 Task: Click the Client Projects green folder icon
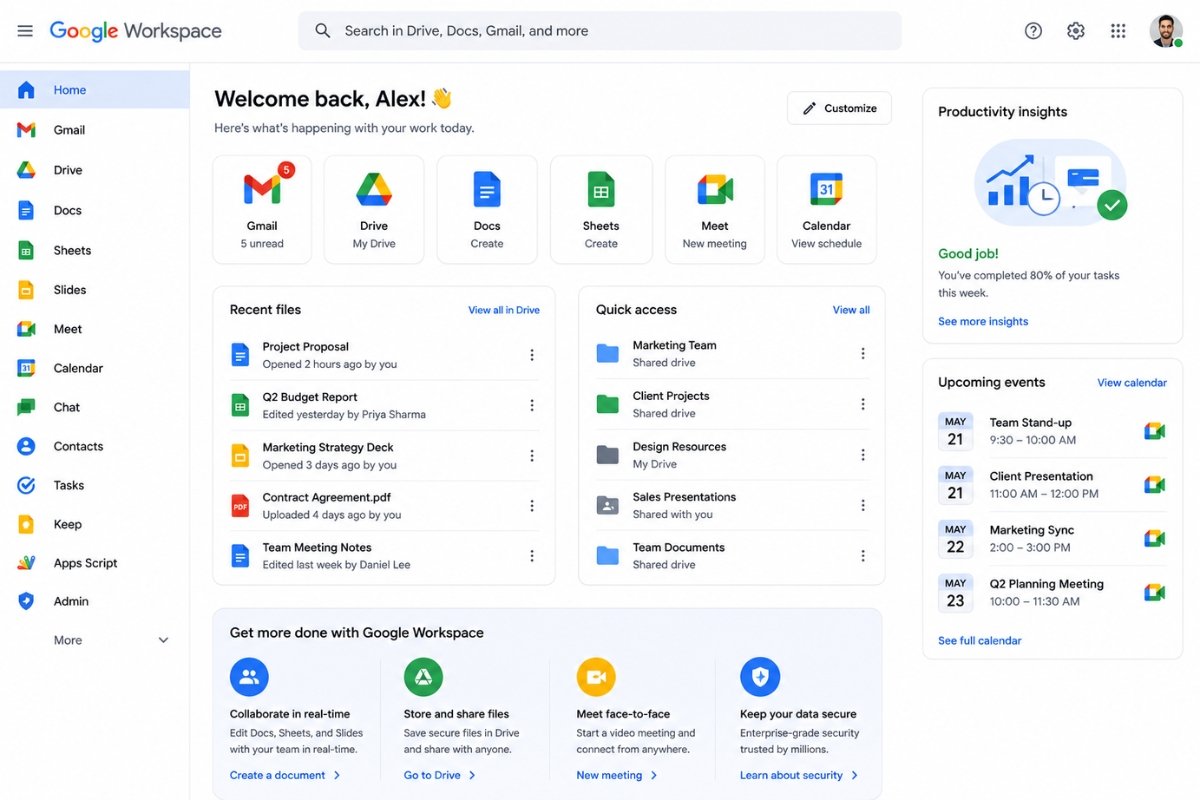(608, 404)
